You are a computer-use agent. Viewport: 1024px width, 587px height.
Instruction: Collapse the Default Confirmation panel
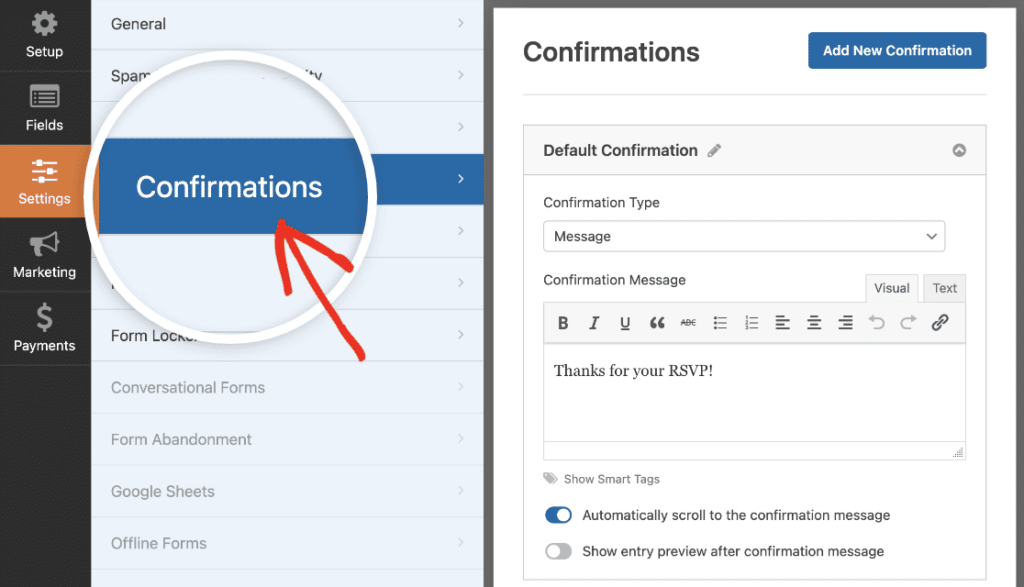(x=959, y=149)
